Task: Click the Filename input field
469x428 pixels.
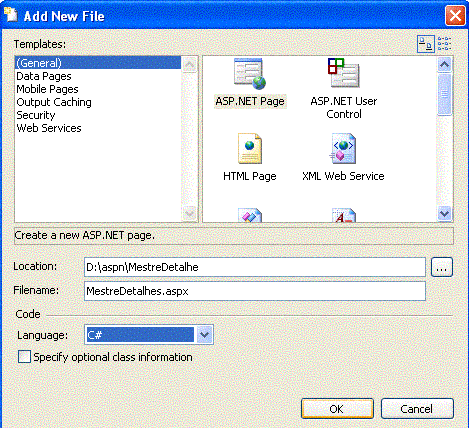Action: tap(255, 291)
